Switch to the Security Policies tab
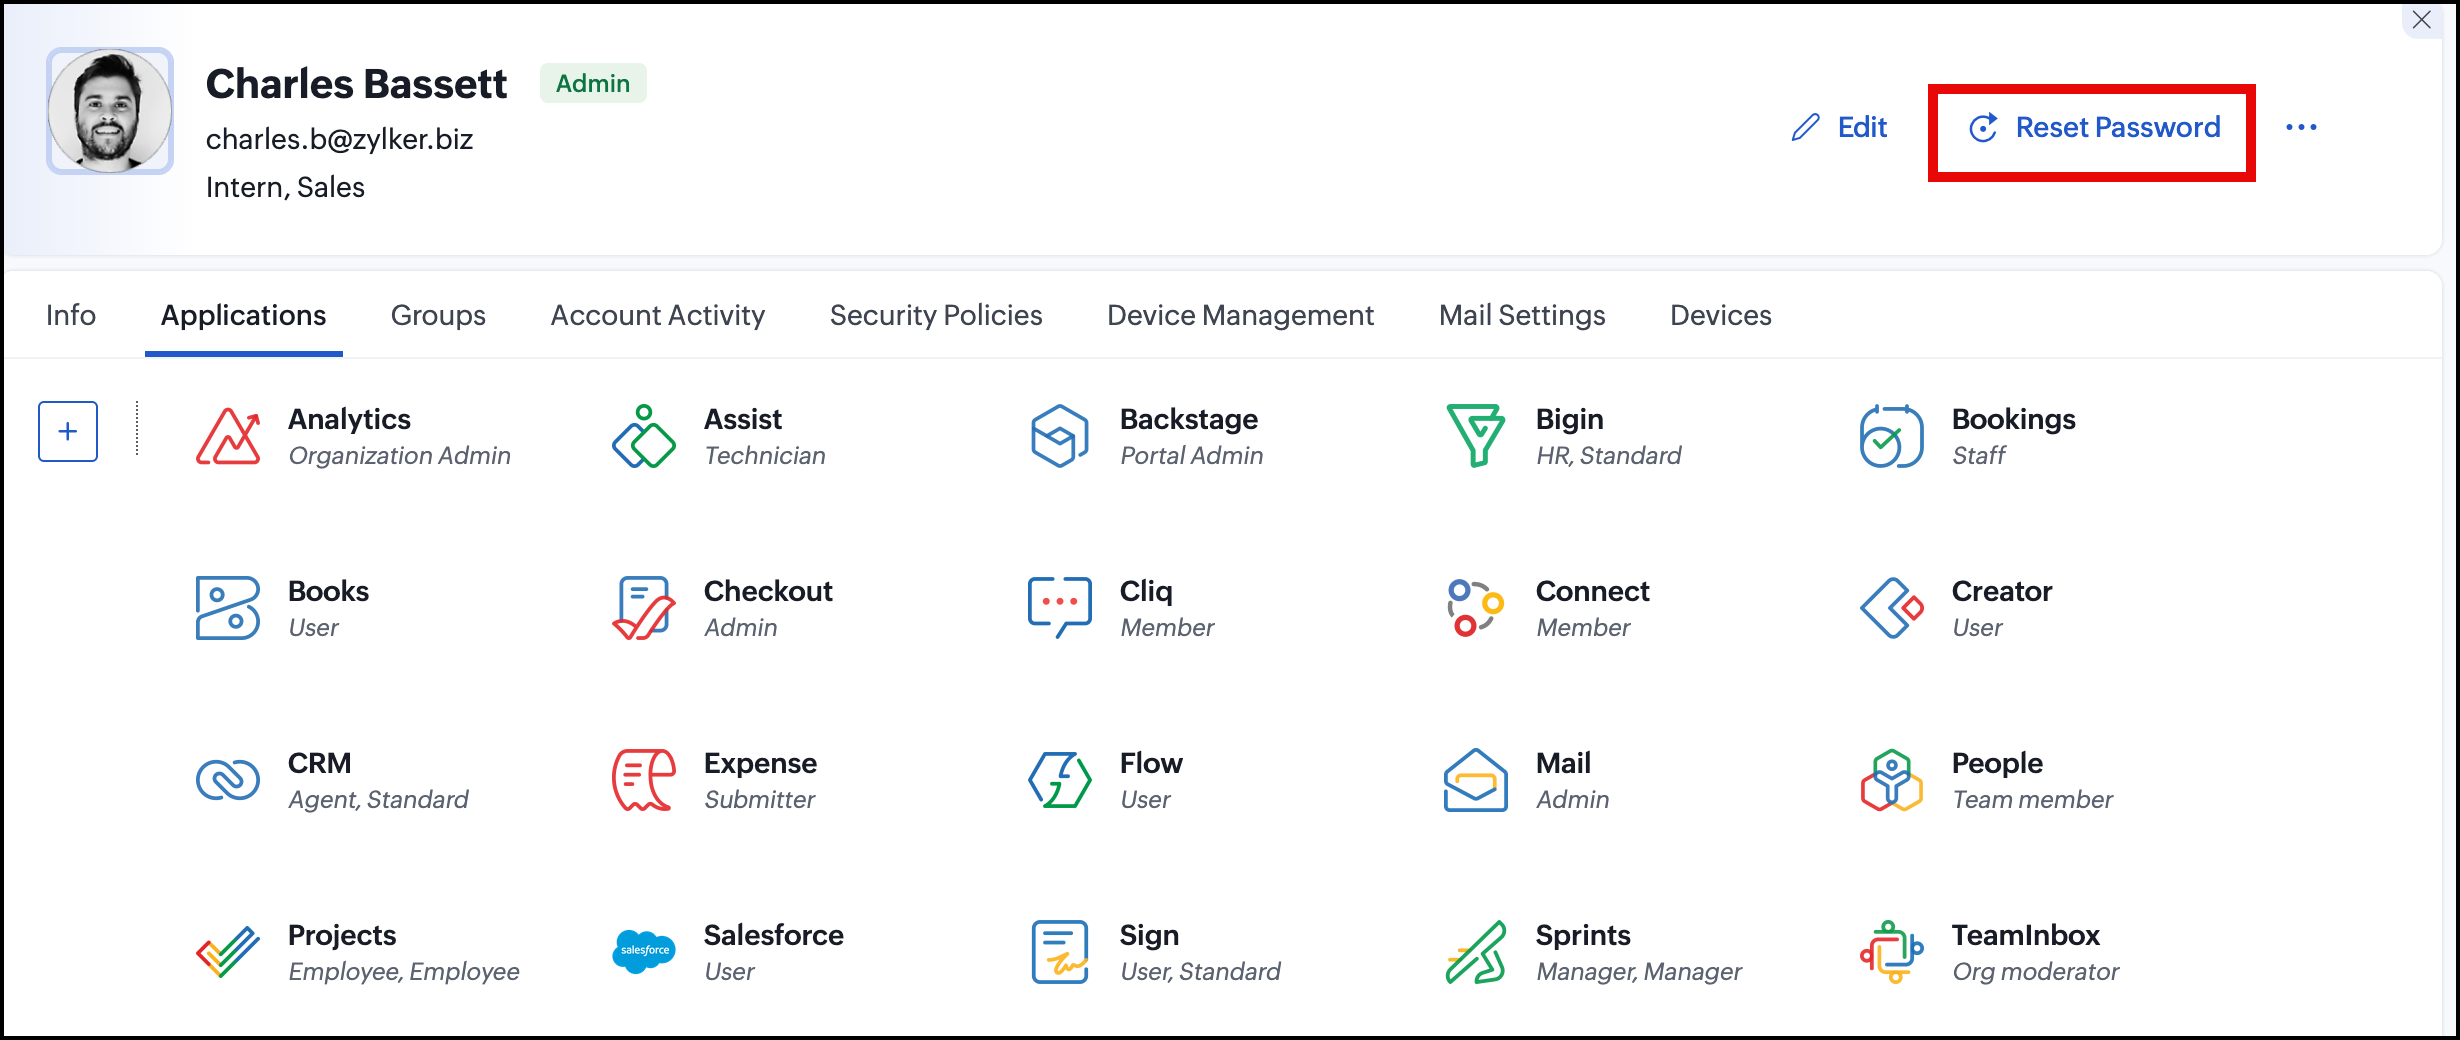The width and height of the screenshot is (2460, 1040). pos(936,315)
